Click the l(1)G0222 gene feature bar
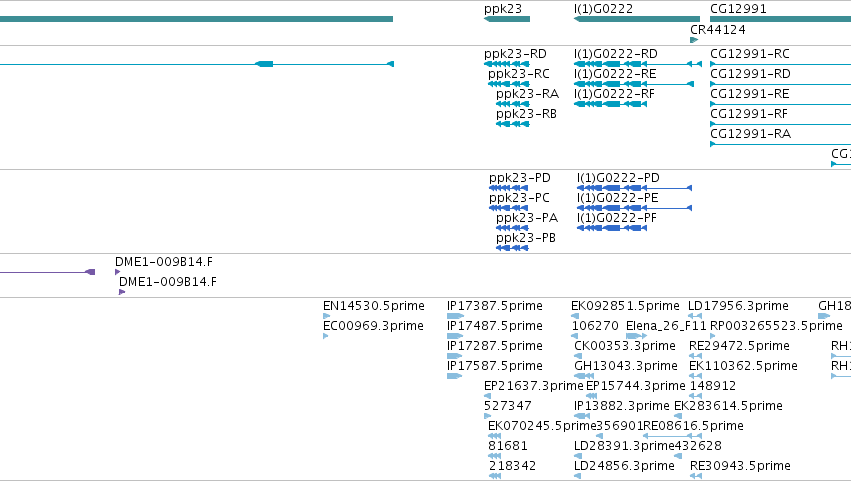 637,19
